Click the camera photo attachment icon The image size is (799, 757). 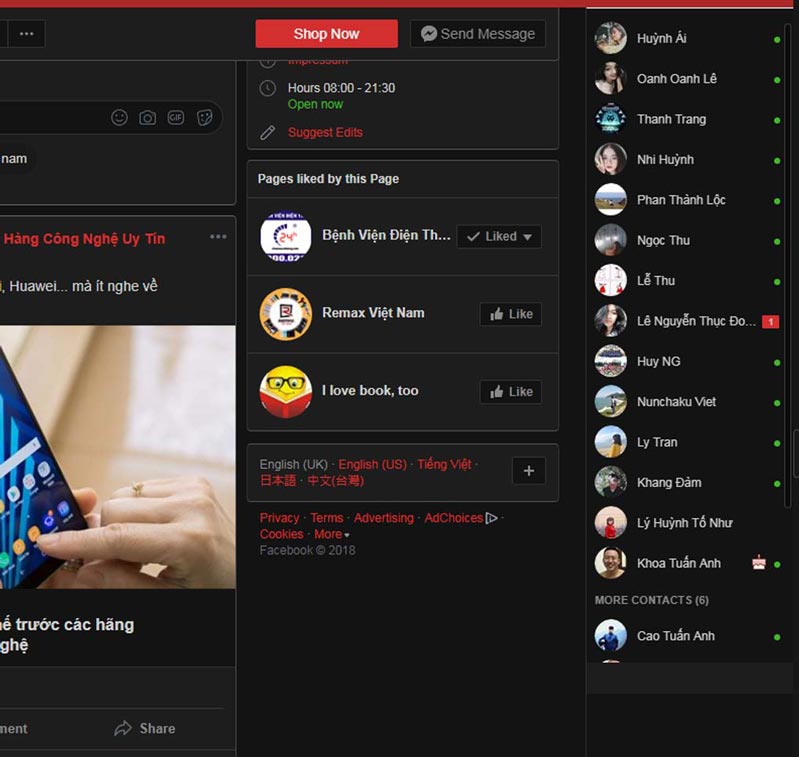point(147,118)
